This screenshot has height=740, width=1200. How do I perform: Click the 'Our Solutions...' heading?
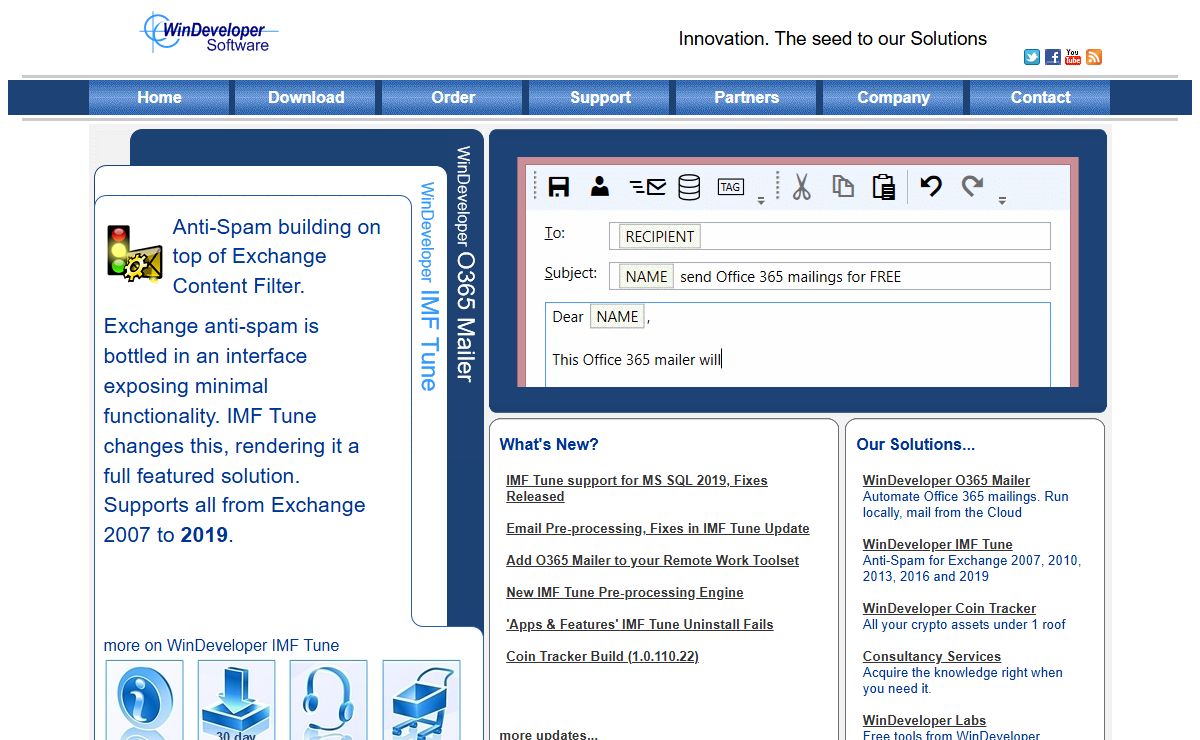pos(916,444)
